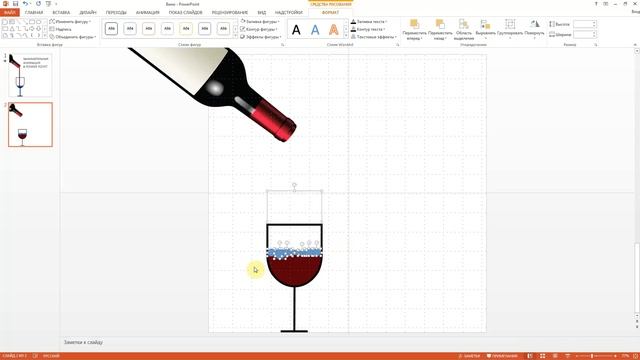
Task: Toggle ЗАМЕТКИ button in status bar
Action: (469, 356)
